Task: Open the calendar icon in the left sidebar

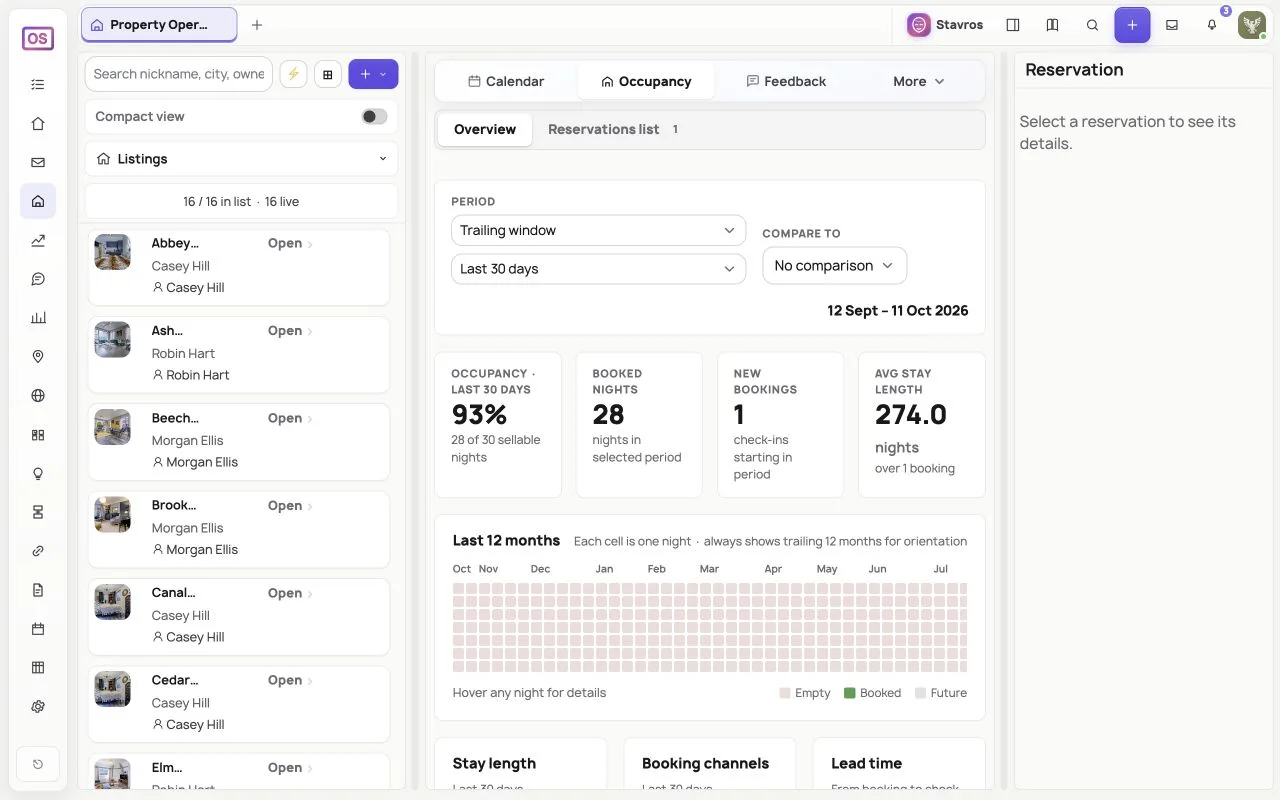Action: pos(38,629)
